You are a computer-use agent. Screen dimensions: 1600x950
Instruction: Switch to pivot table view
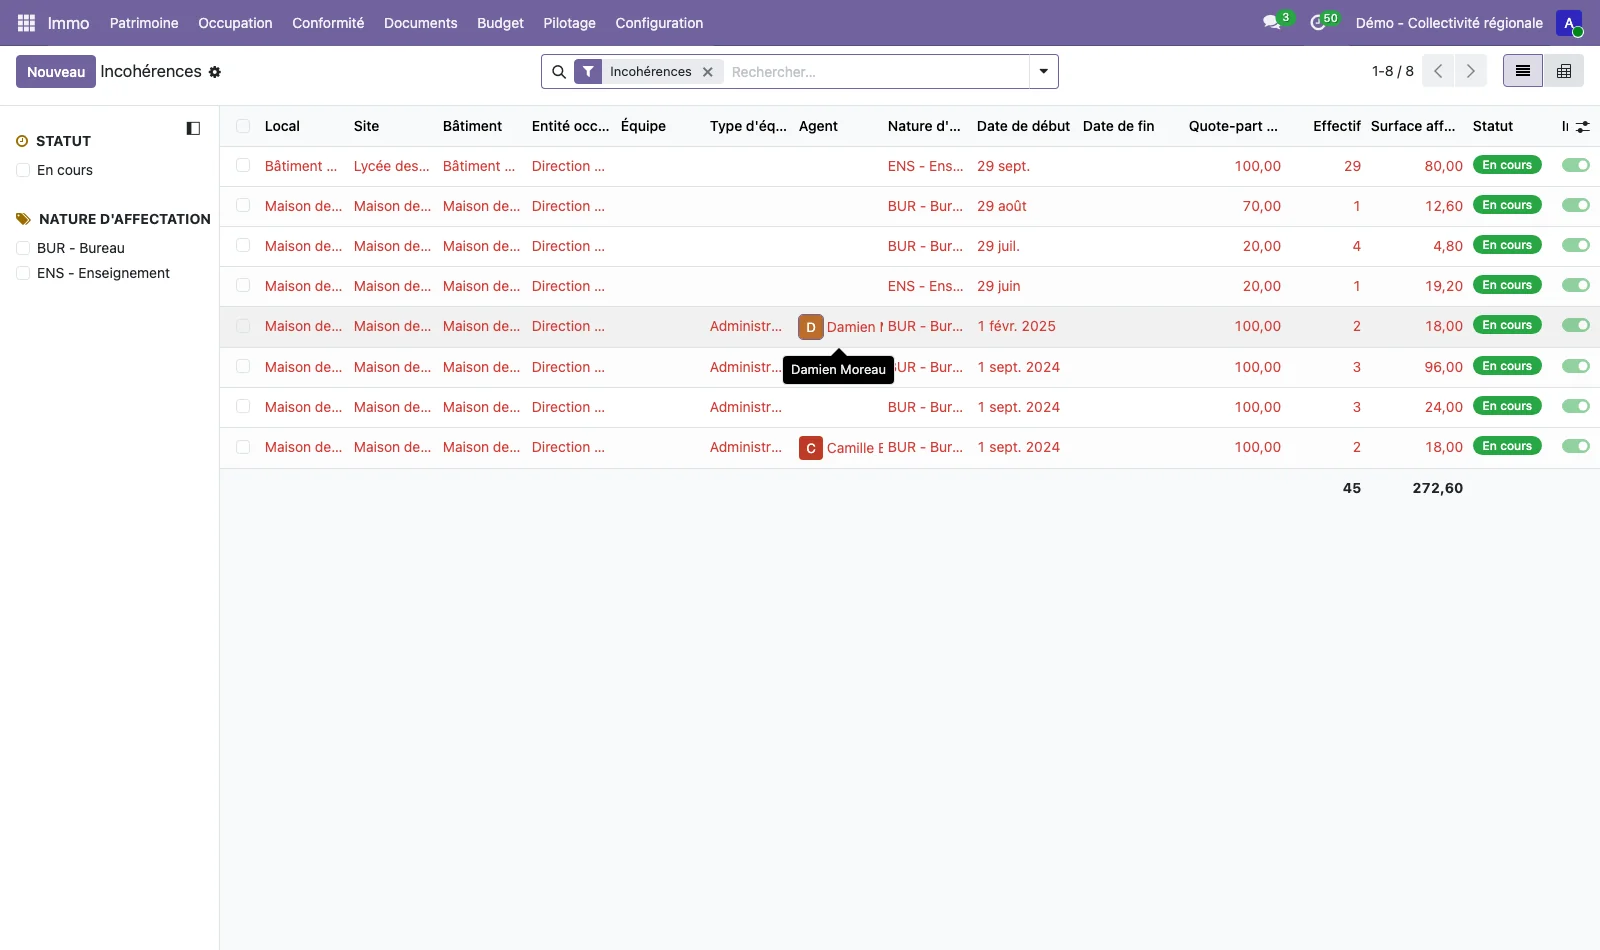coord(1564,71)
